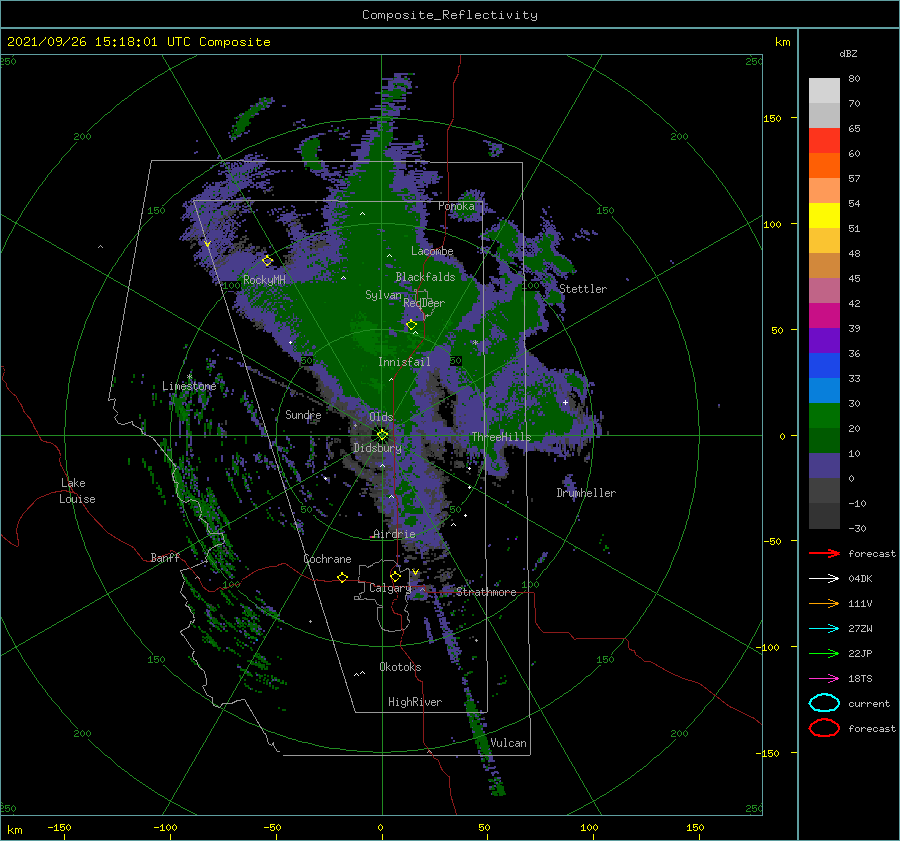Screen dimensions: 900x841
Task: Click the 18TS legend text
Action: [x=860, y=679]
